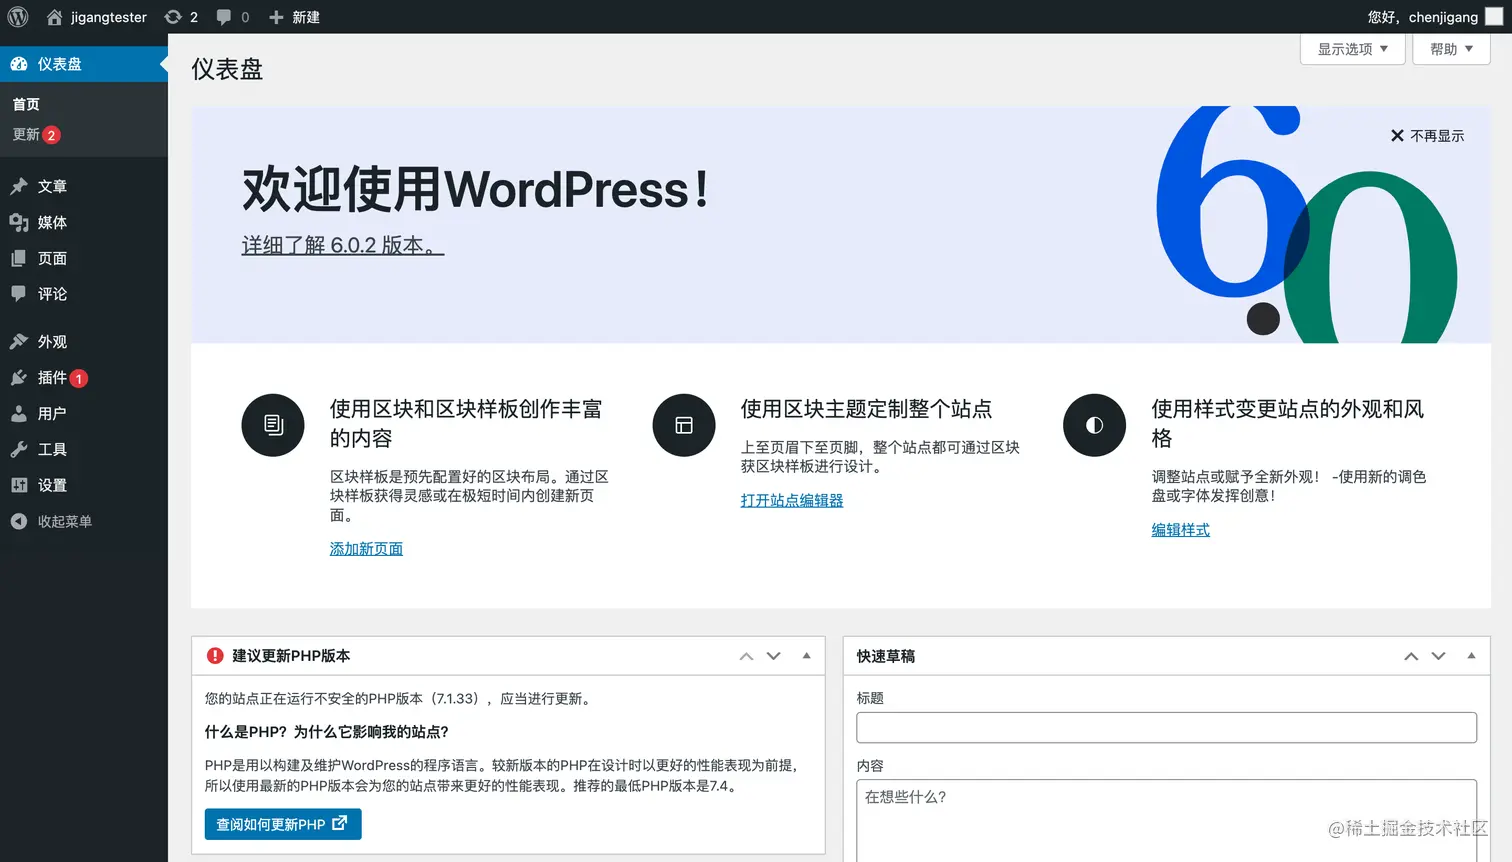Collapse 建议更新PHP版本 widget panel
Image resolution: width=1512 pixels, height=862 pixels.
click(x=806, y=656)
